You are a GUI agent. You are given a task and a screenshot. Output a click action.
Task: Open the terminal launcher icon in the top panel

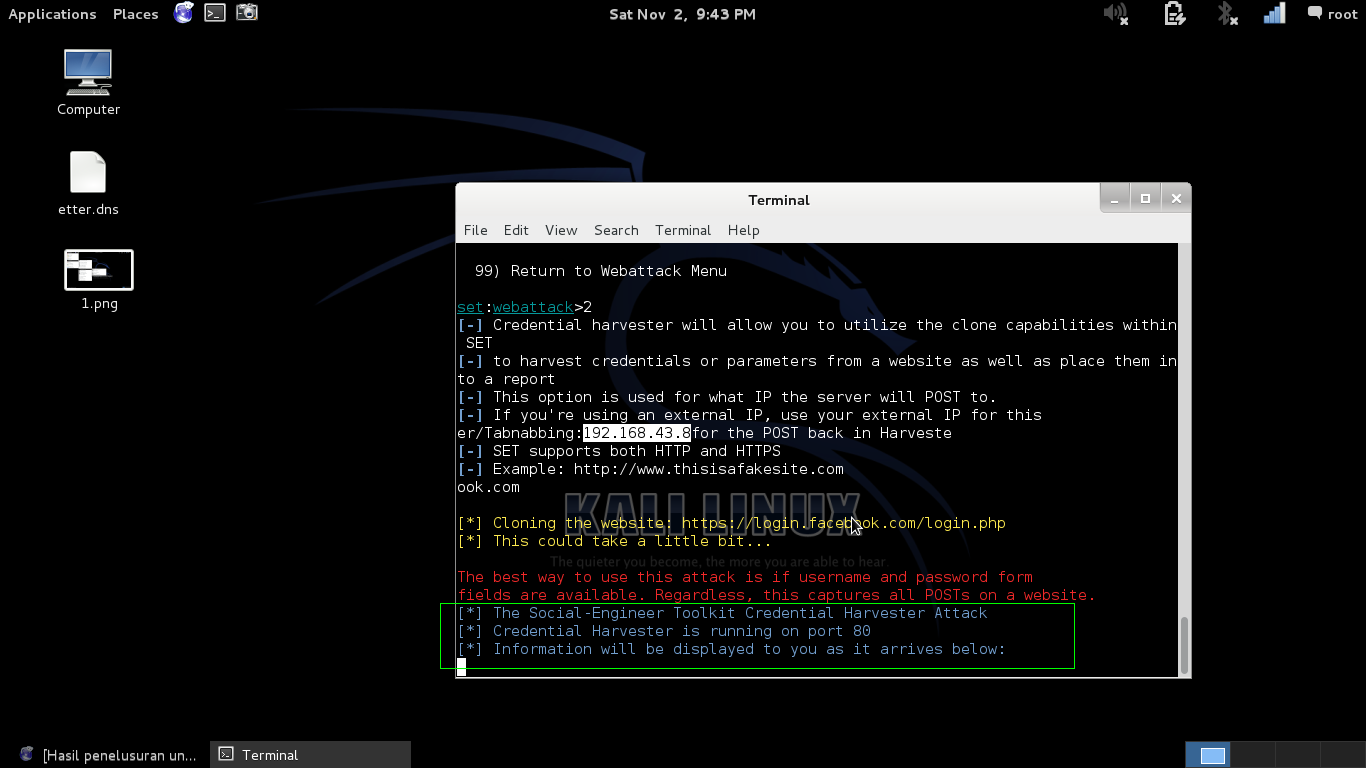pyautogui.click(x=215, y=13)
